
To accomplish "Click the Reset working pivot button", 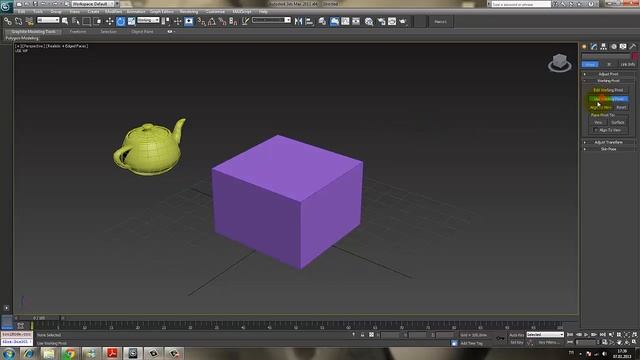I will 621,107.
